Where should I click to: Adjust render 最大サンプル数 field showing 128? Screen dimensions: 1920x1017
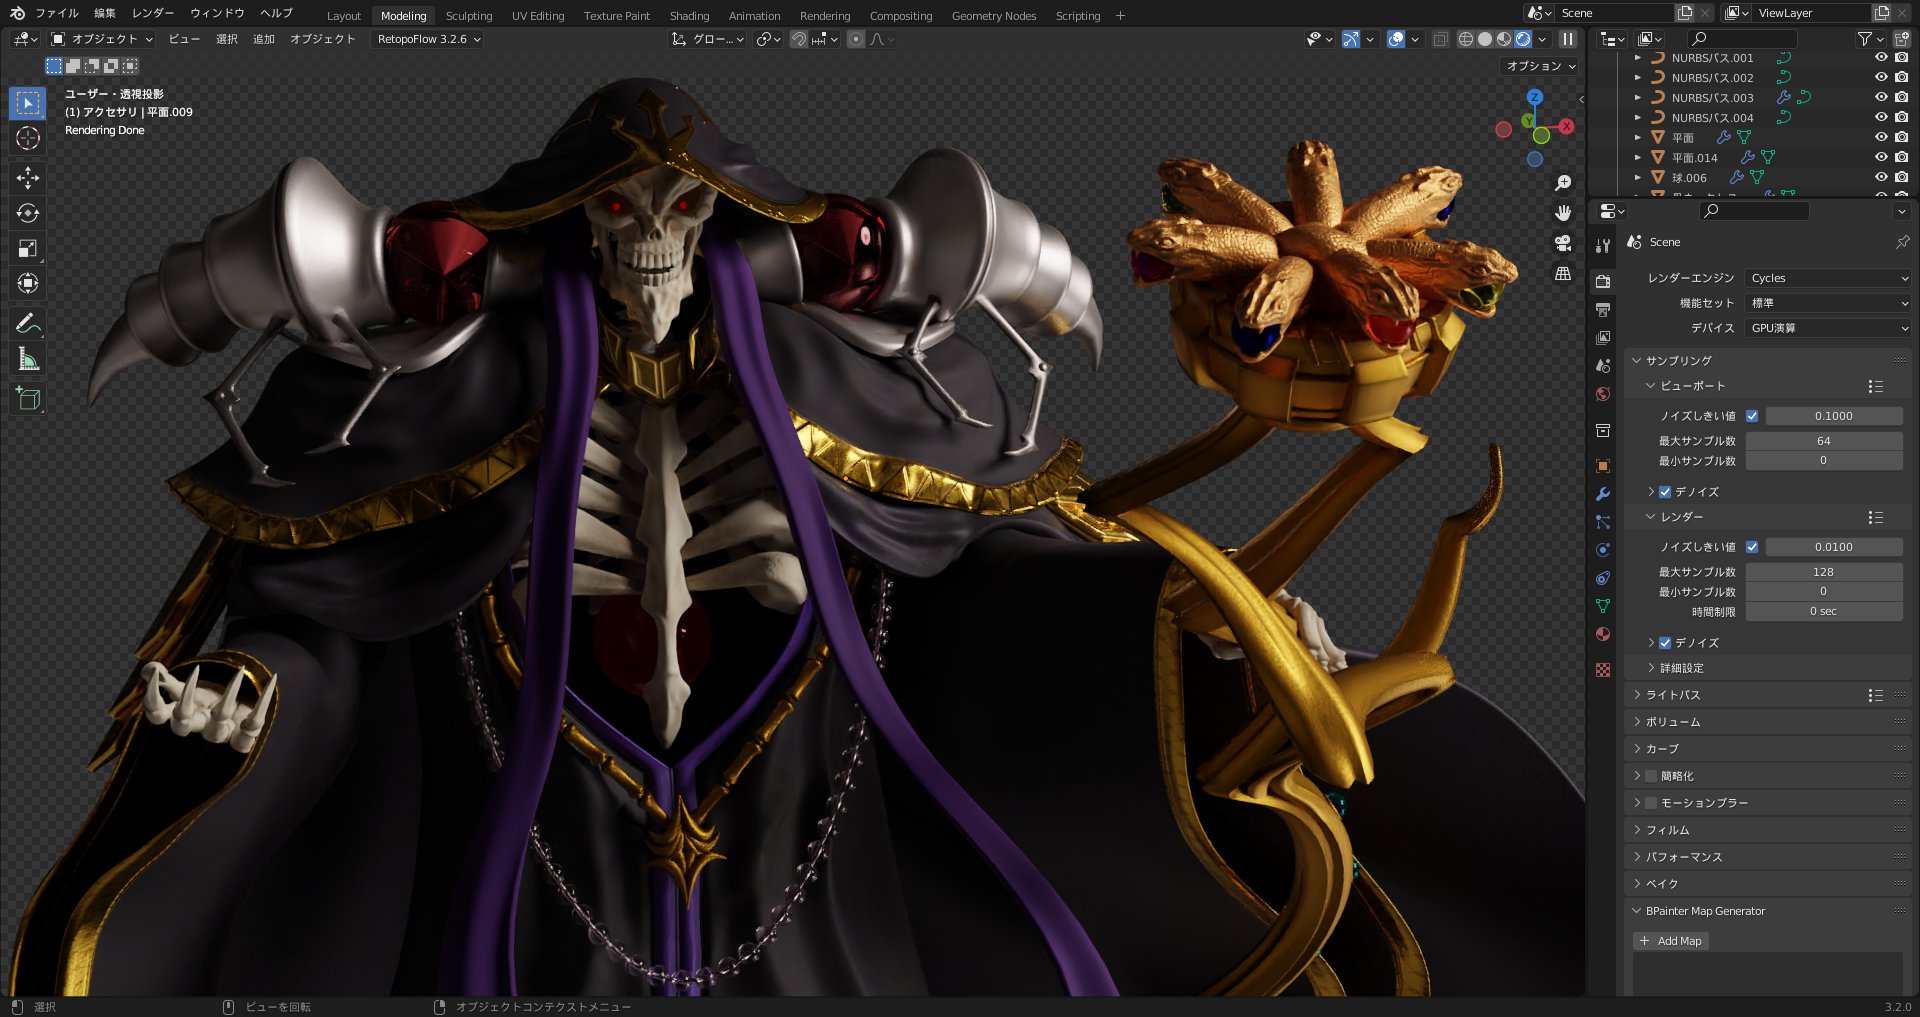coord(1824,572)
